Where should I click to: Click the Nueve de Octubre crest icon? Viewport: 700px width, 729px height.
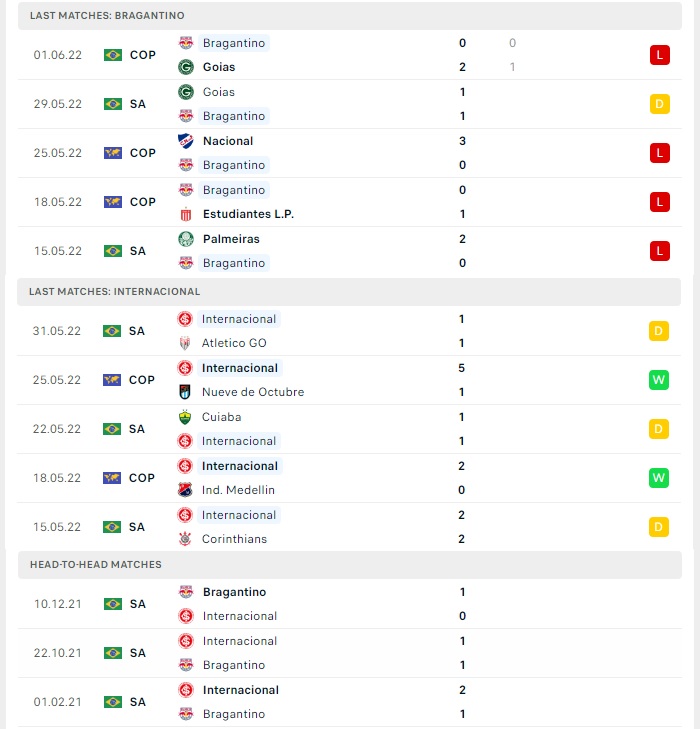coord(185,392)
